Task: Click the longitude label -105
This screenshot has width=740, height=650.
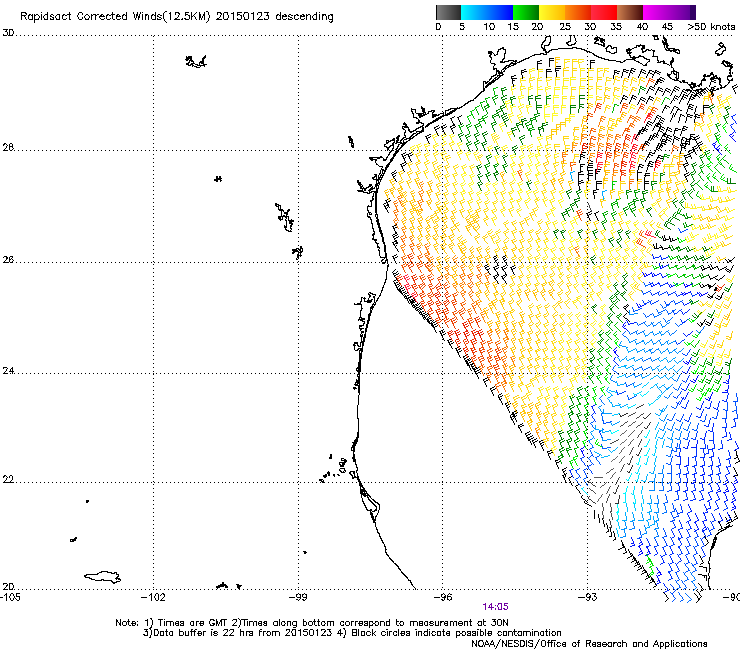Action: 10,597
